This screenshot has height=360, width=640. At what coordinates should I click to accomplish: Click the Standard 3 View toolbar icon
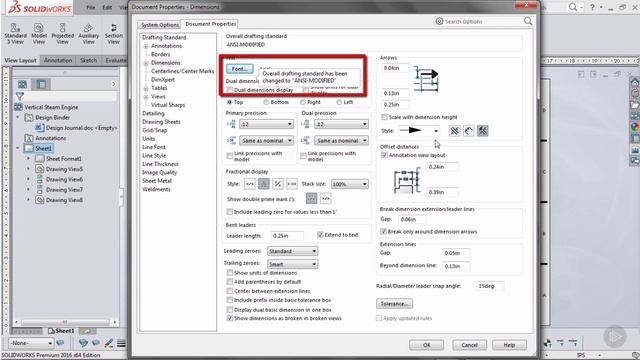pos(15,33)
